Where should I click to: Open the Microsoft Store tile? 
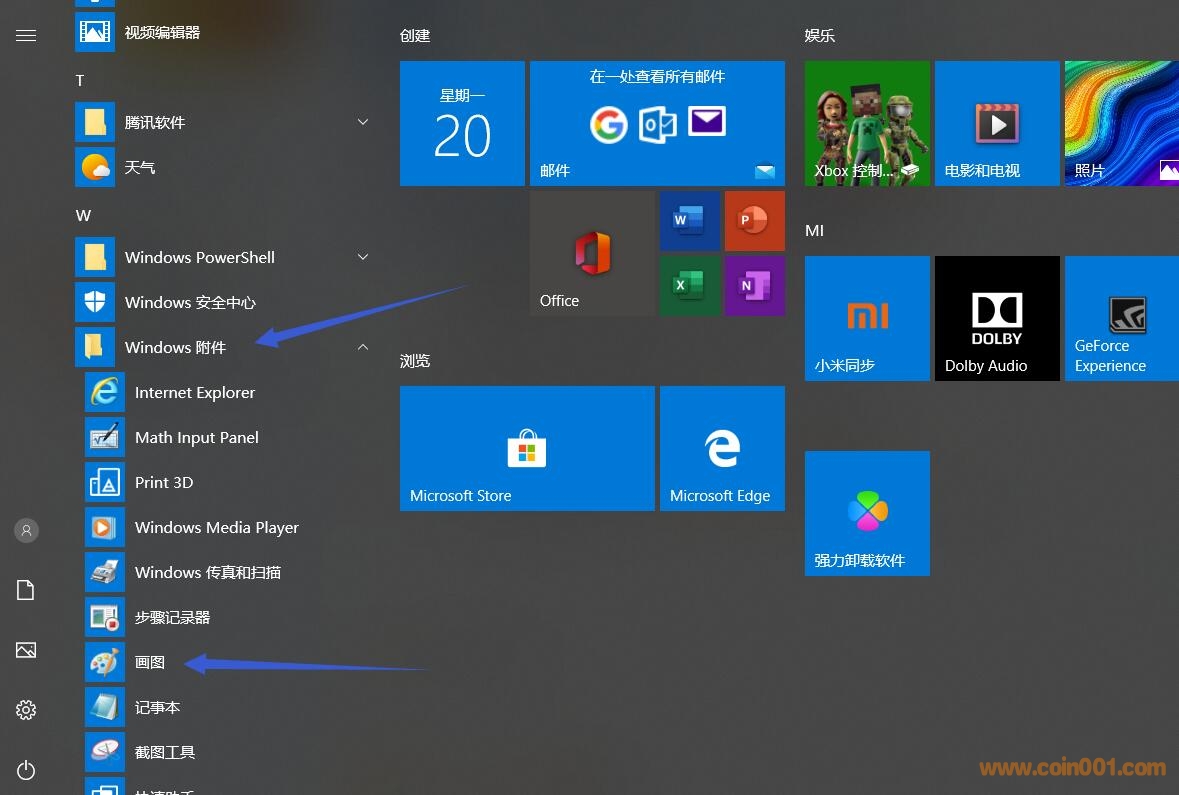click(527, 448)
